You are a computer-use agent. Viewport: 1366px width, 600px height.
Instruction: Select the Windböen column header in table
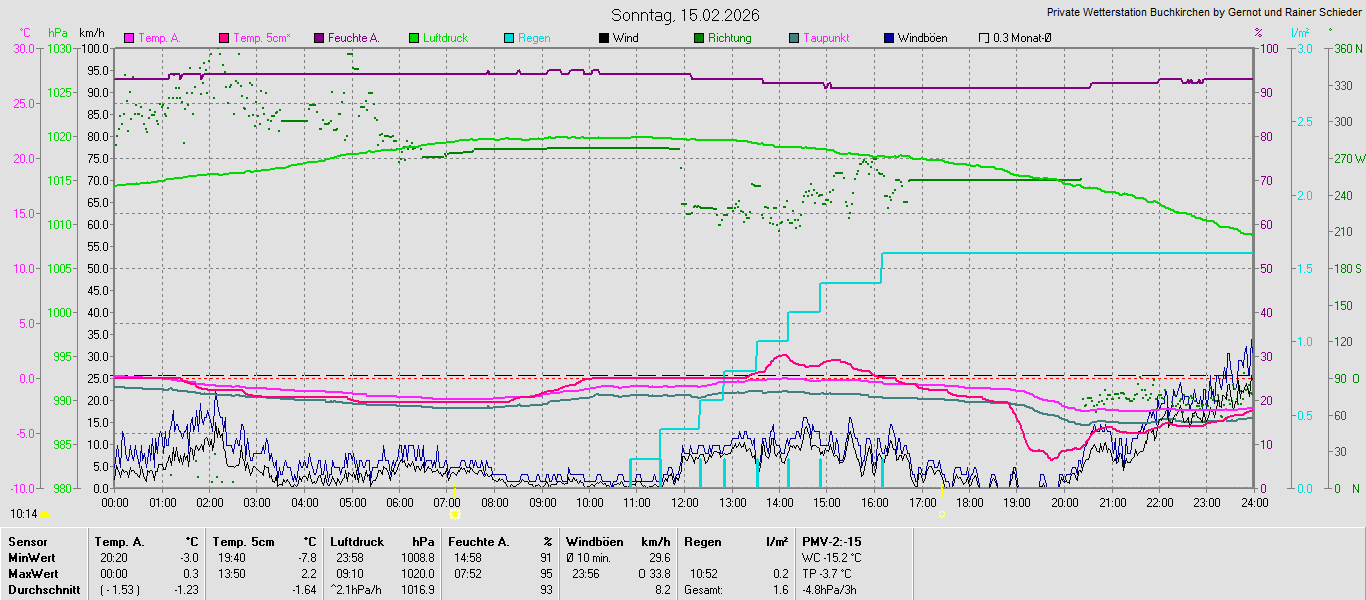[594, 541]
